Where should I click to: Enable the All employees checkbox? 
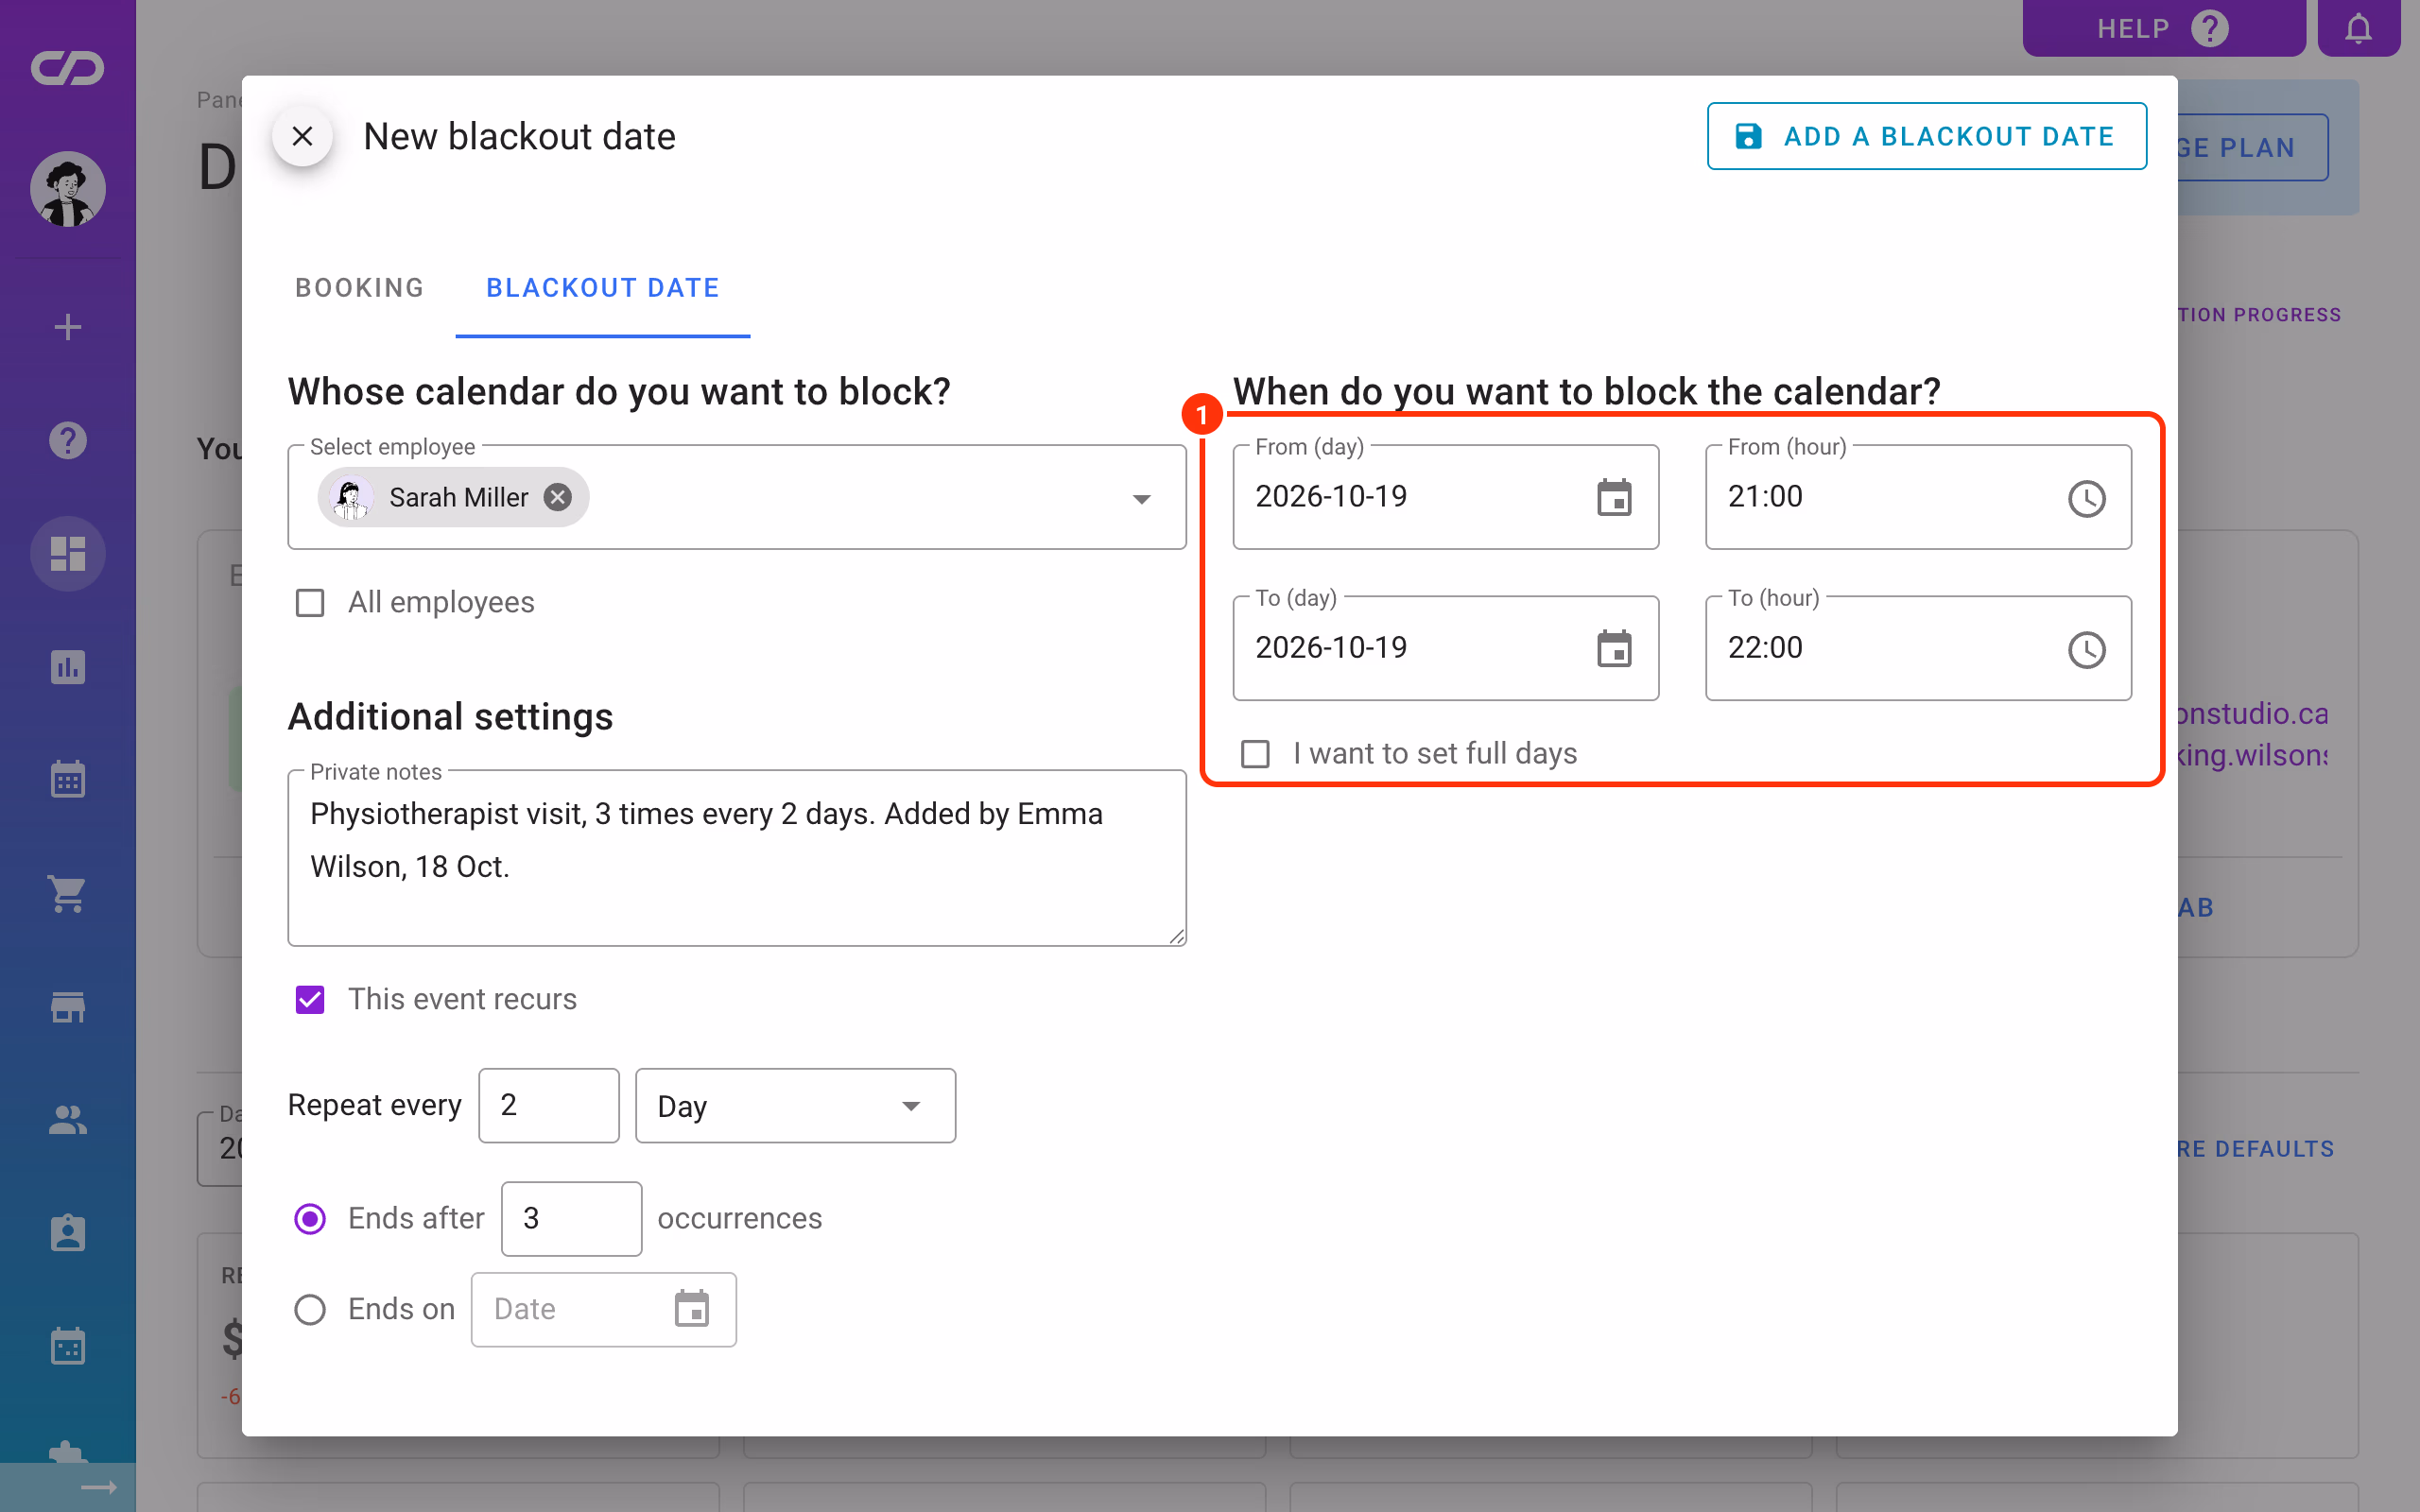pos(310,602)
